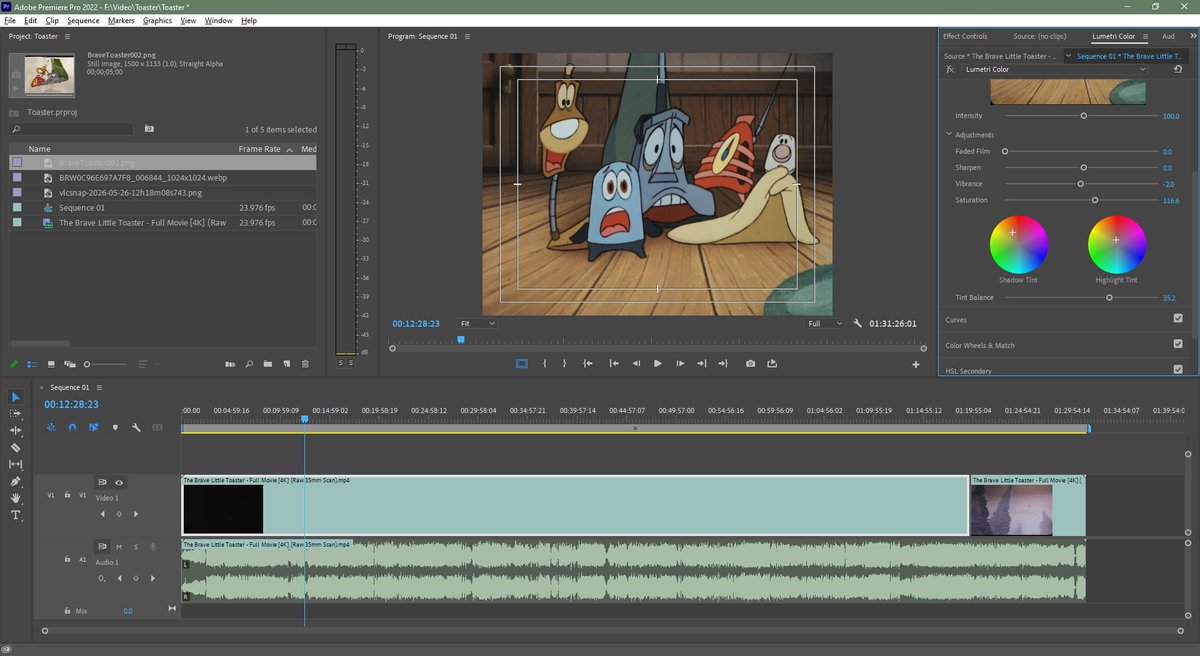Select the Type tool
The image size is (1200, 656).
coord(16,515)
